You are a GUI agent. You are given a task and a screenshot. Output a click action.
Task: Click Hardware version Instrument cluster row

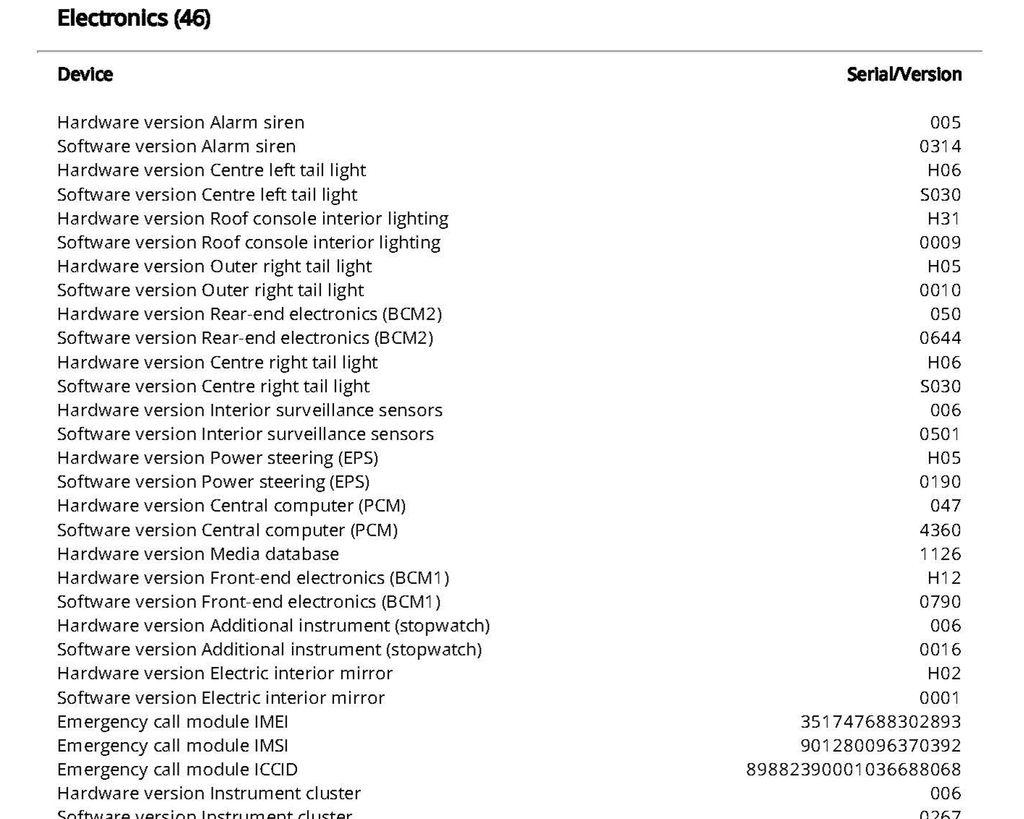tap(509, 794)
